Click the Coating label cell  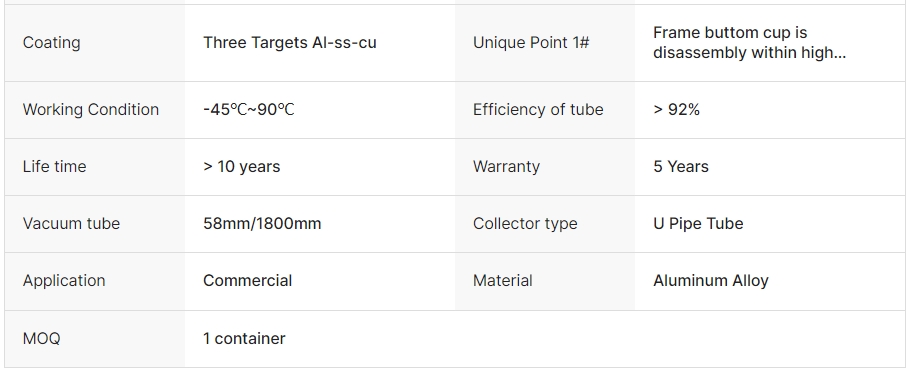95,43
